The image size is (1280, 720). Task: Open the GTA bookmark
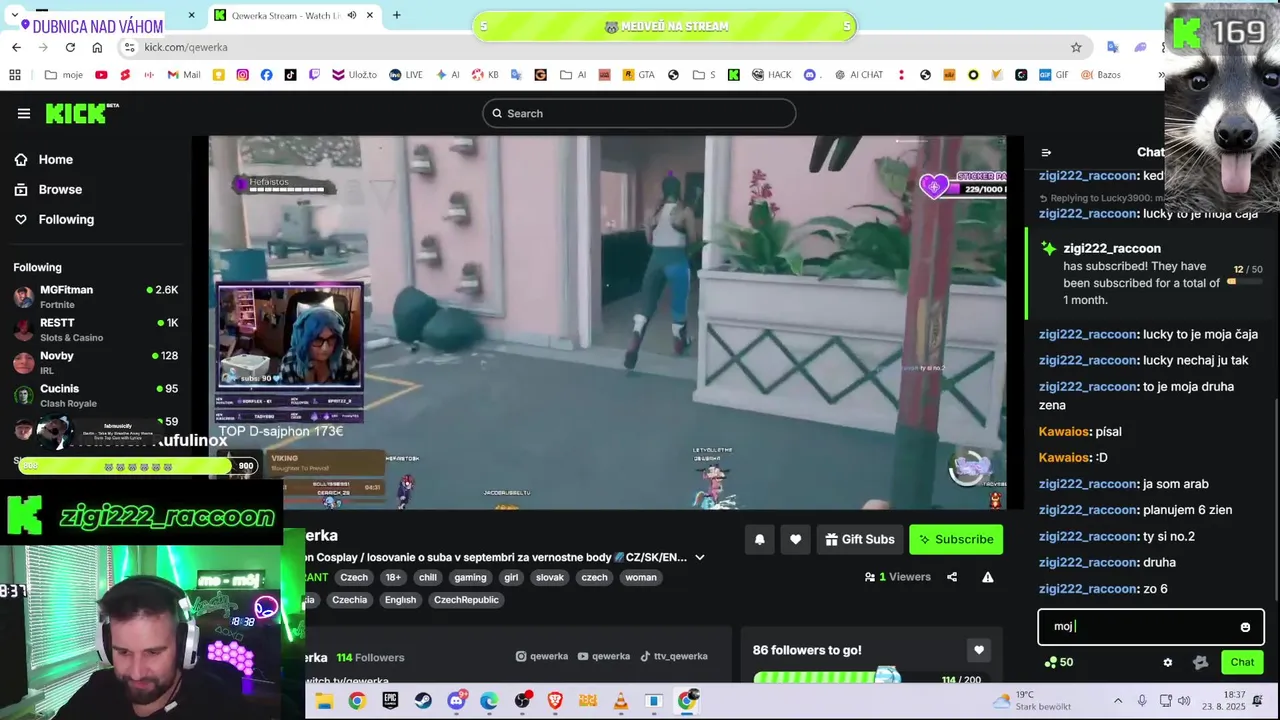pos(638,75)
